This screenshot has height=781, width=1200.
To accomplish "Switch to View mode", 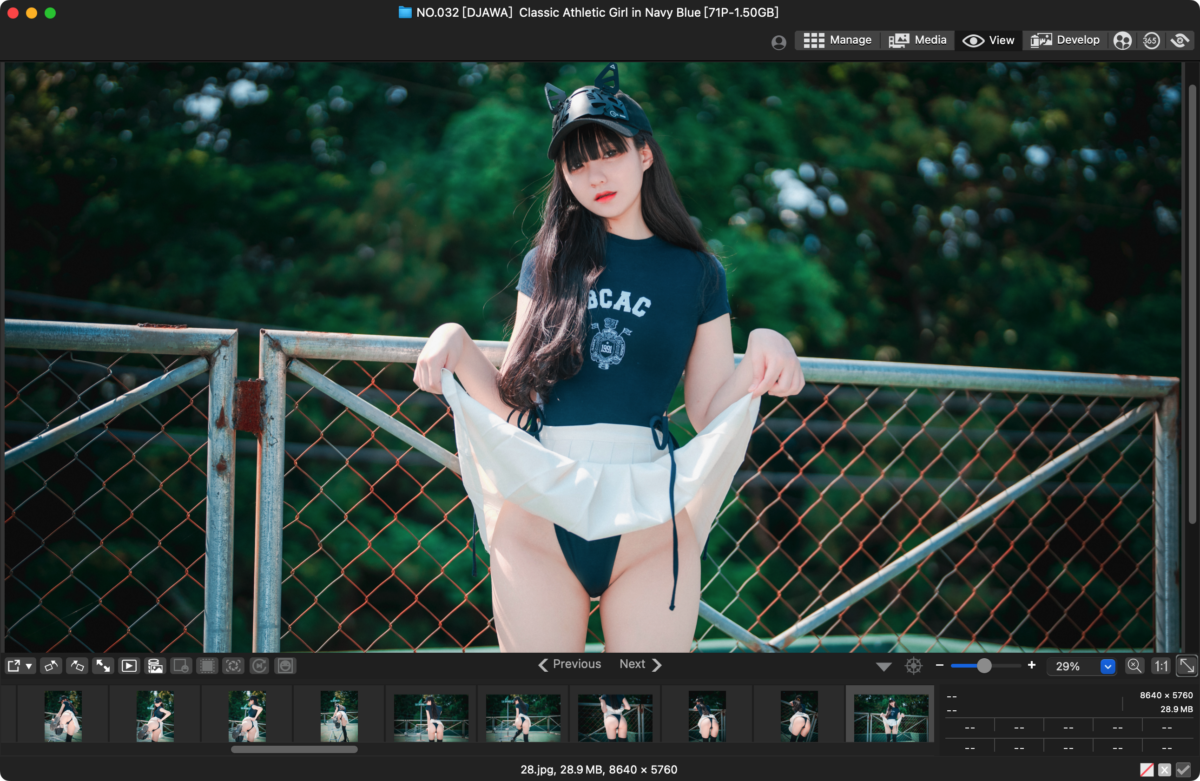I will click(988, 40).
